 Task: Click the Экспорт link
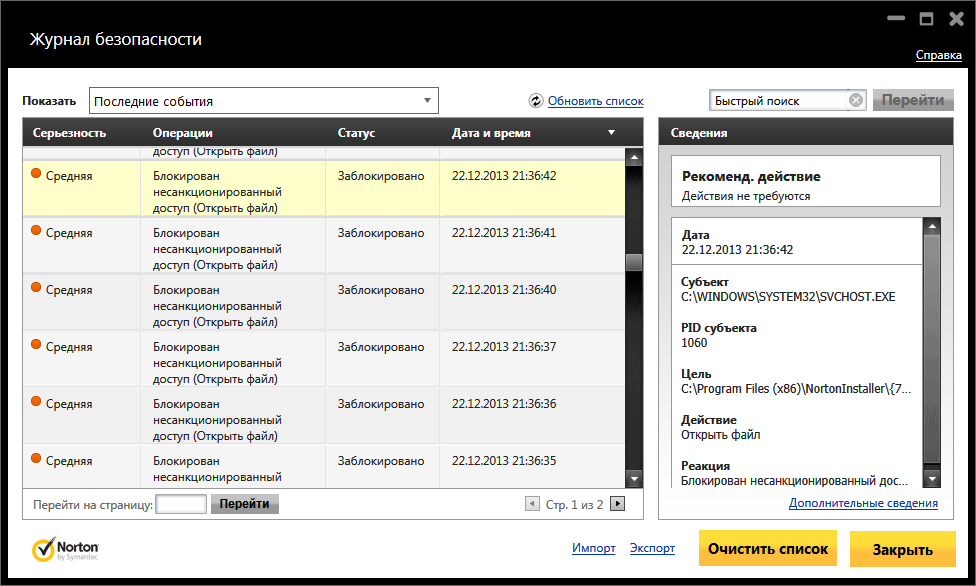click(652, 548)
